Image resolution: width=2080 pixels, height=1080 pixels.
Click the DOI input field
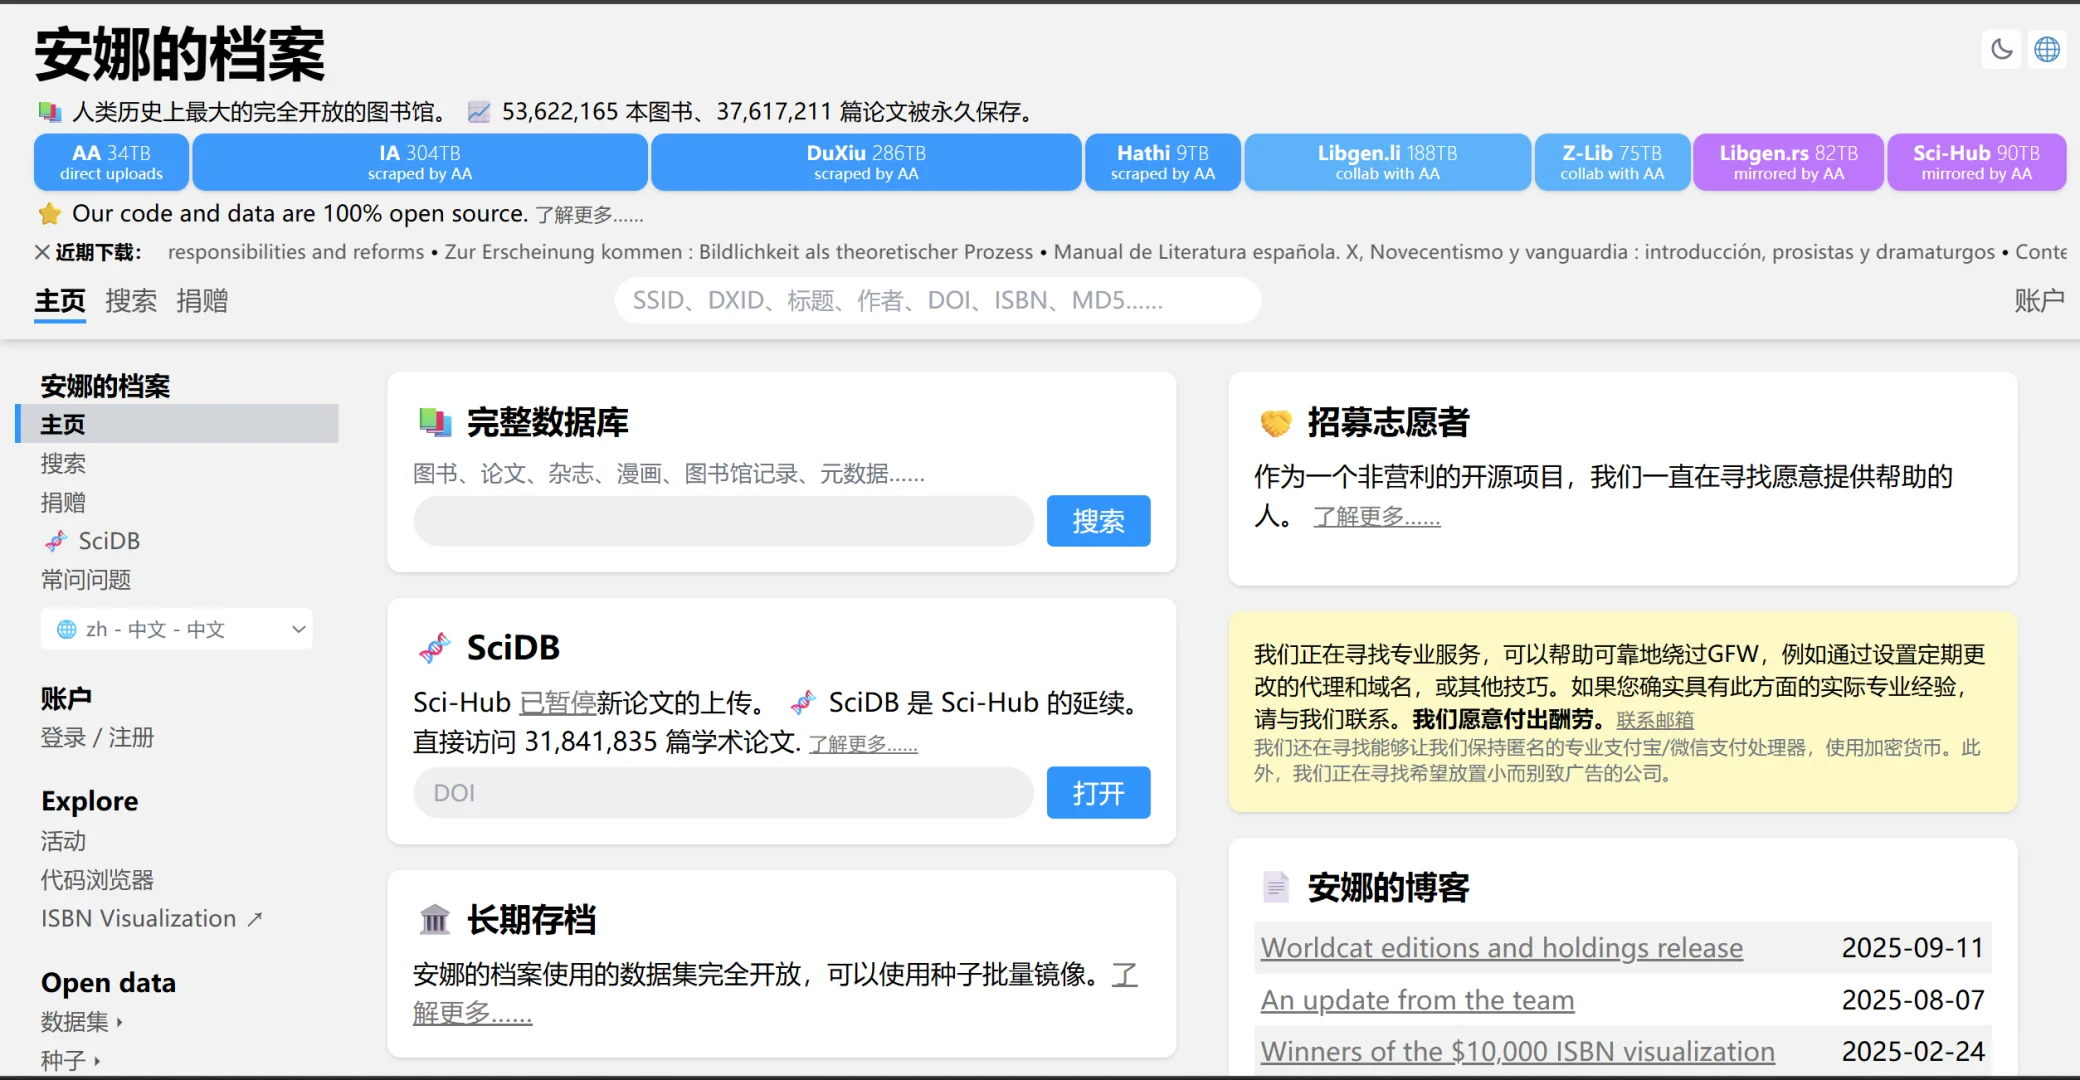723,793
